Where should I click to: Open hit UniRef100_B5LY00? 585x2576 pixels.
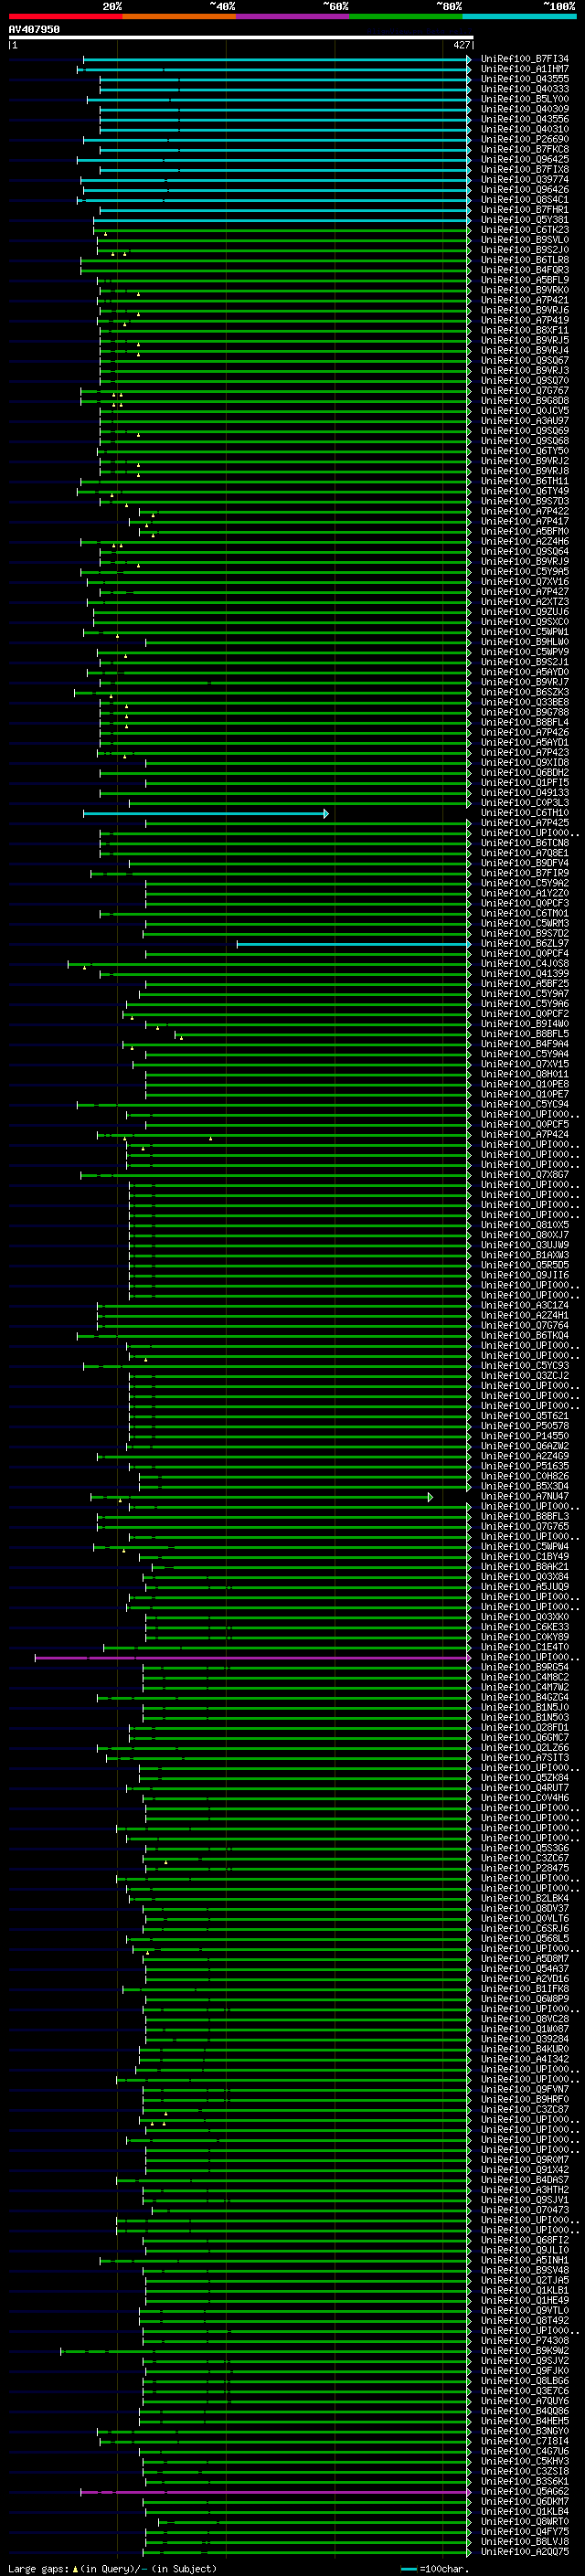pos(525,99)
